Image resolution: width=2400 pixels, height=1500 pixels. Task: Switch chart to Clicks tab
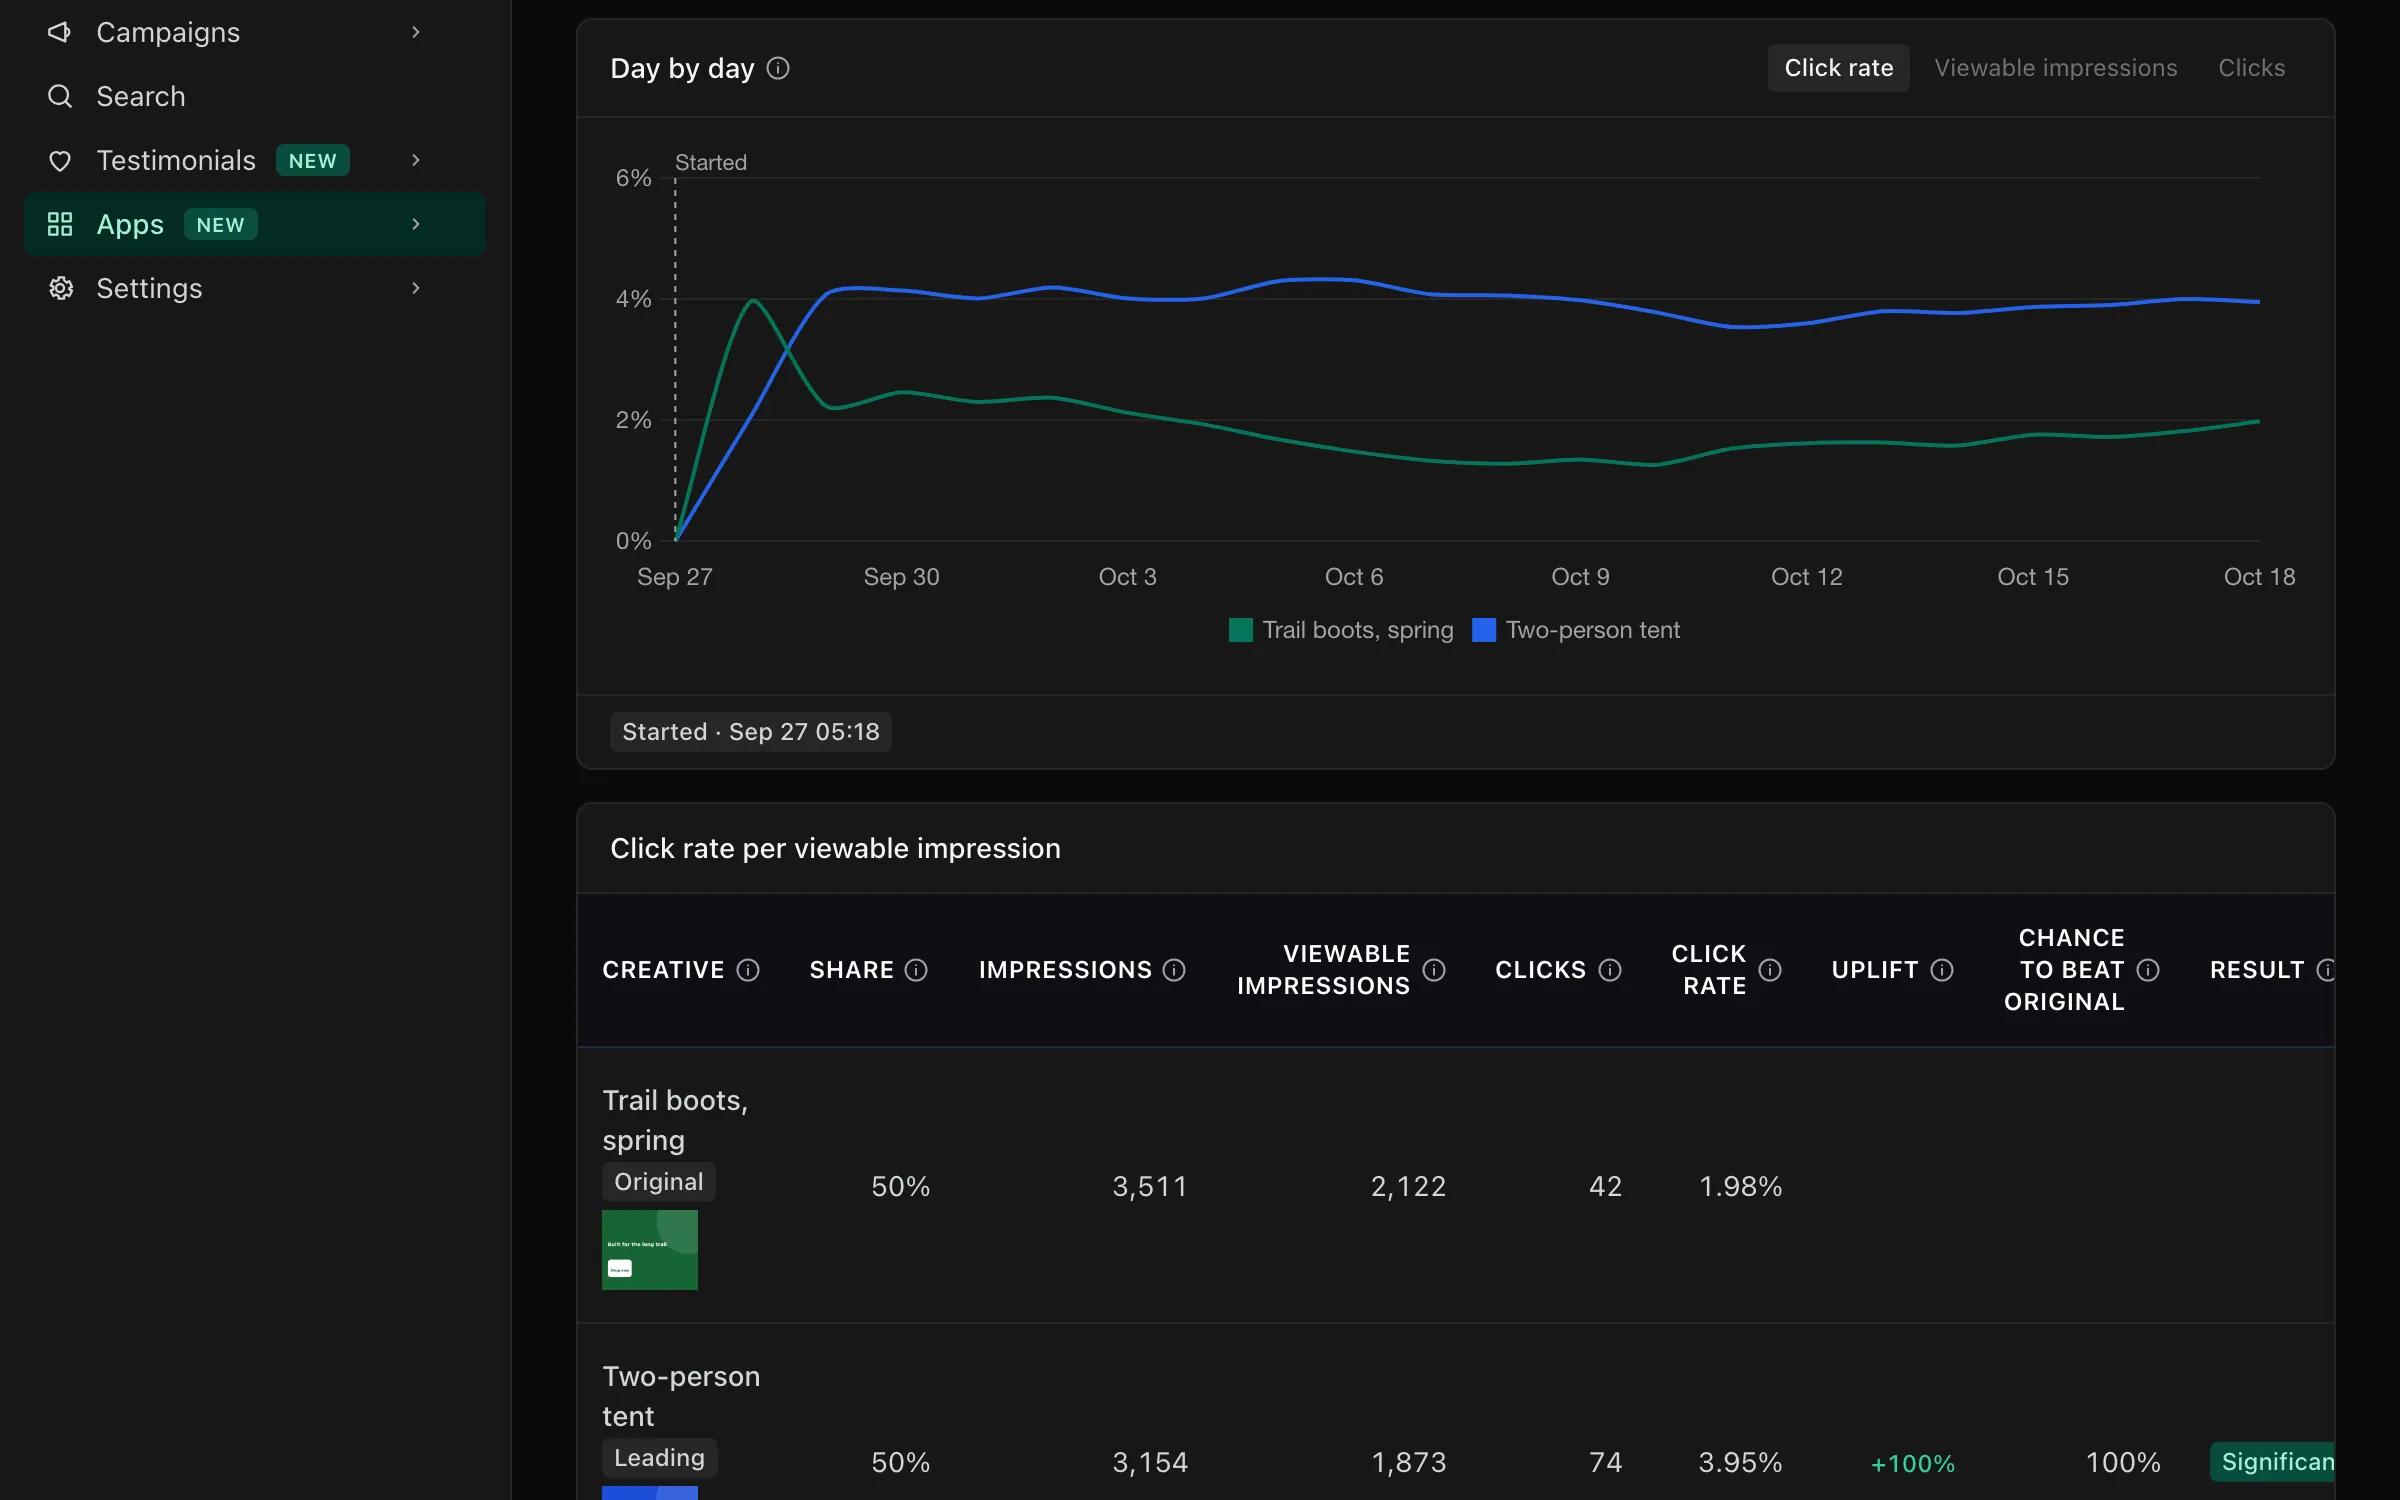(2251, 68)
